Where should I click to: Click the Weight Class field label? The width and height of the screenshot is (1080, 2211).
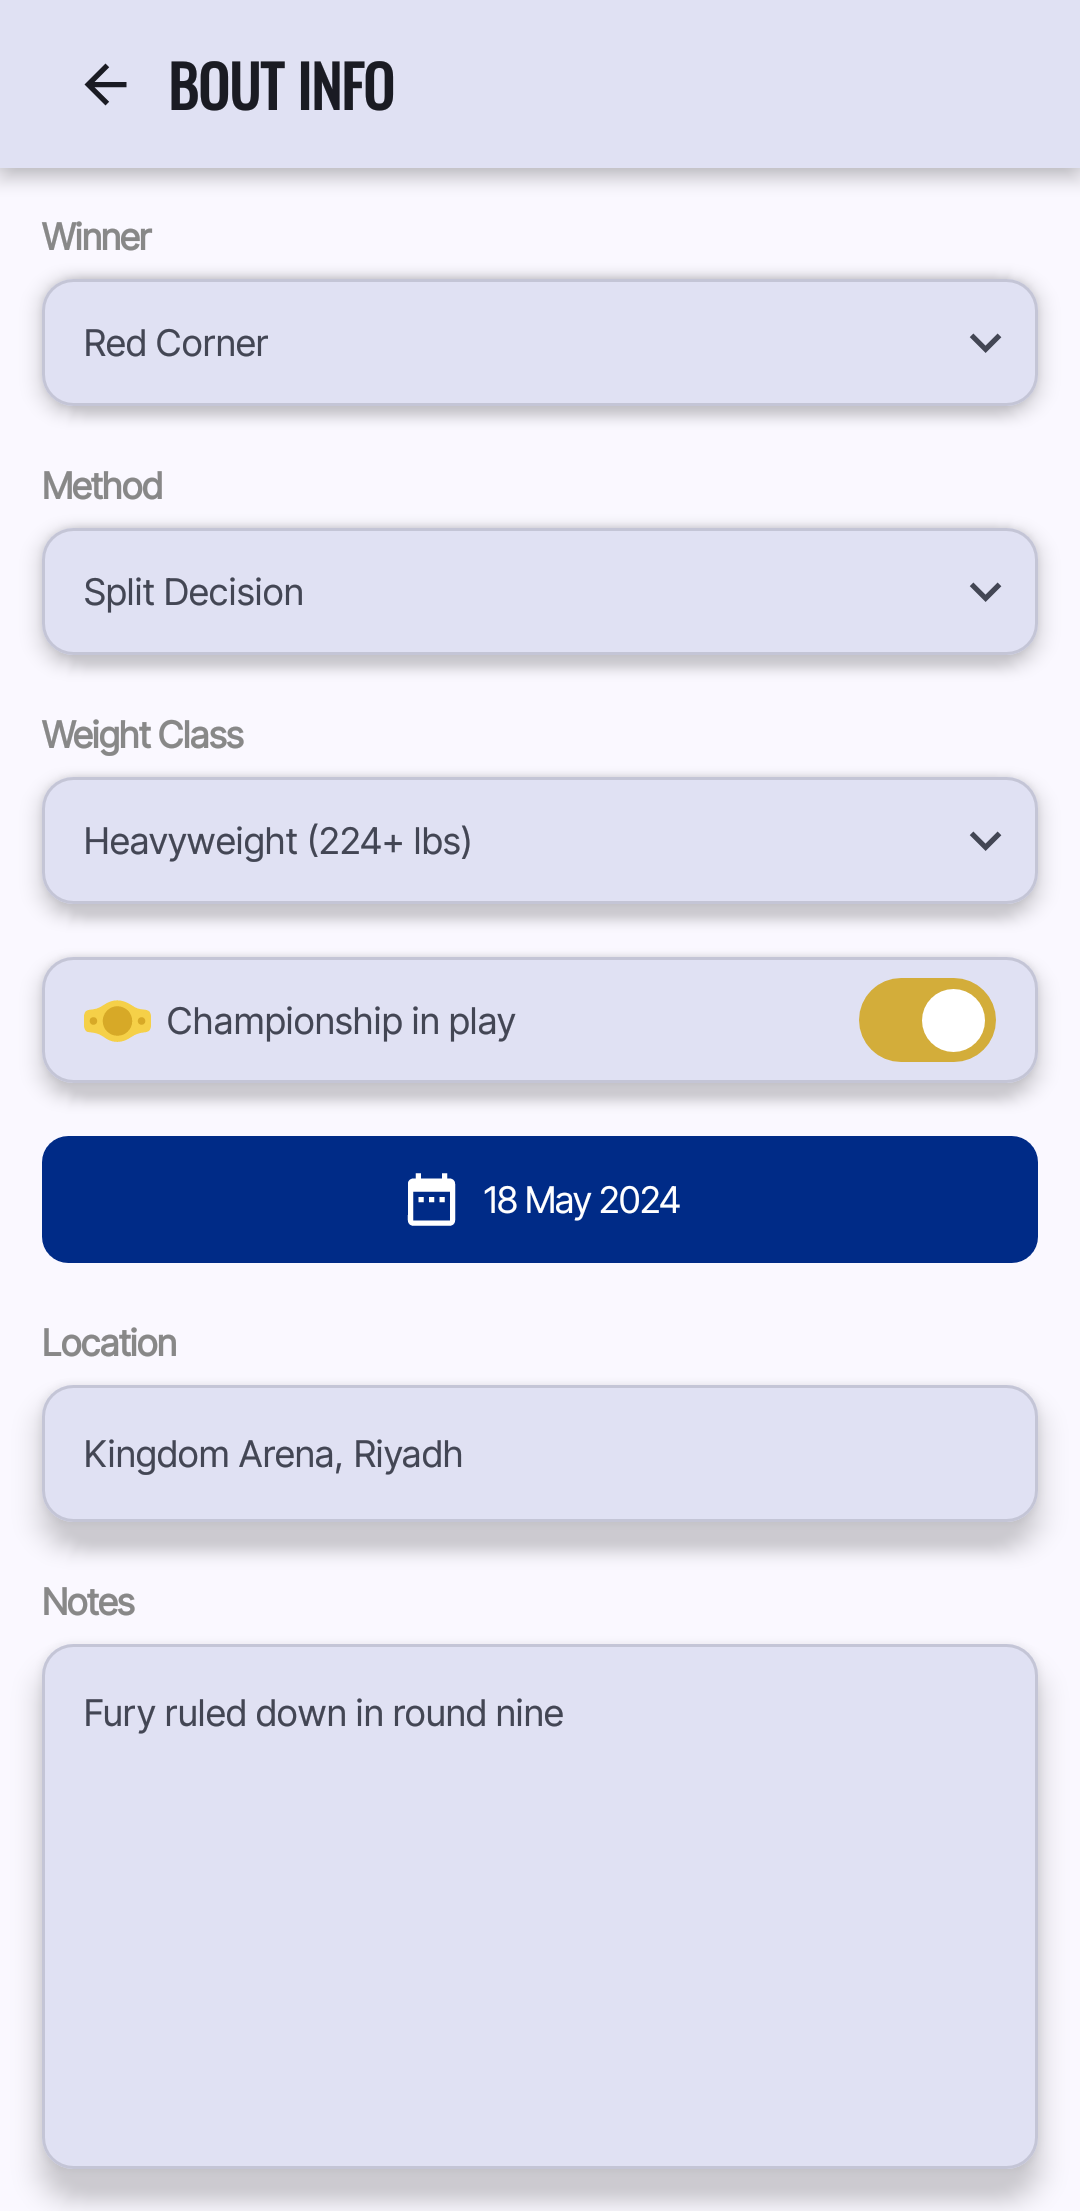pos(143,735)
